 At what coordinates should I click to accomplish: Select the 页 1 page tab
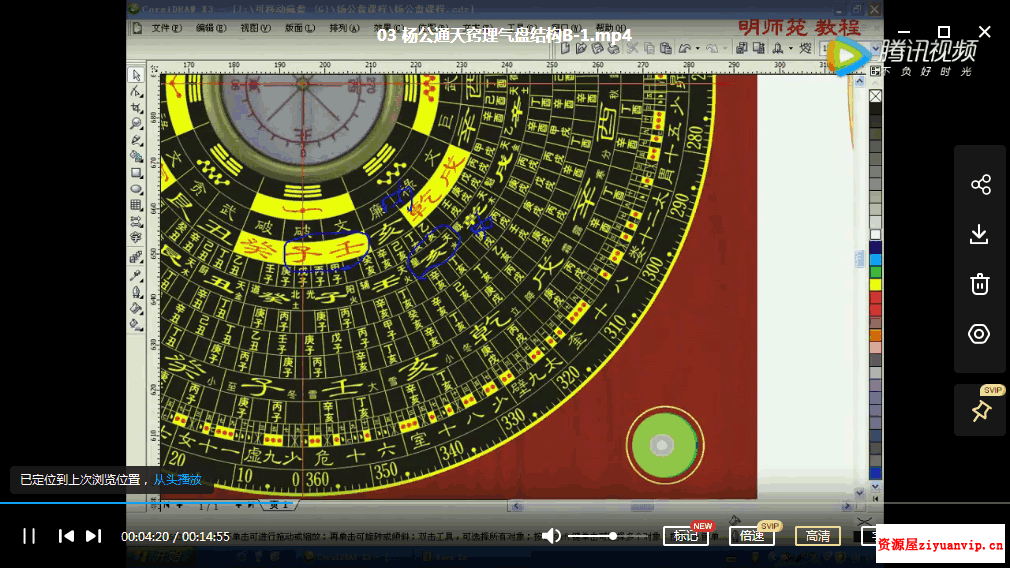279,506
